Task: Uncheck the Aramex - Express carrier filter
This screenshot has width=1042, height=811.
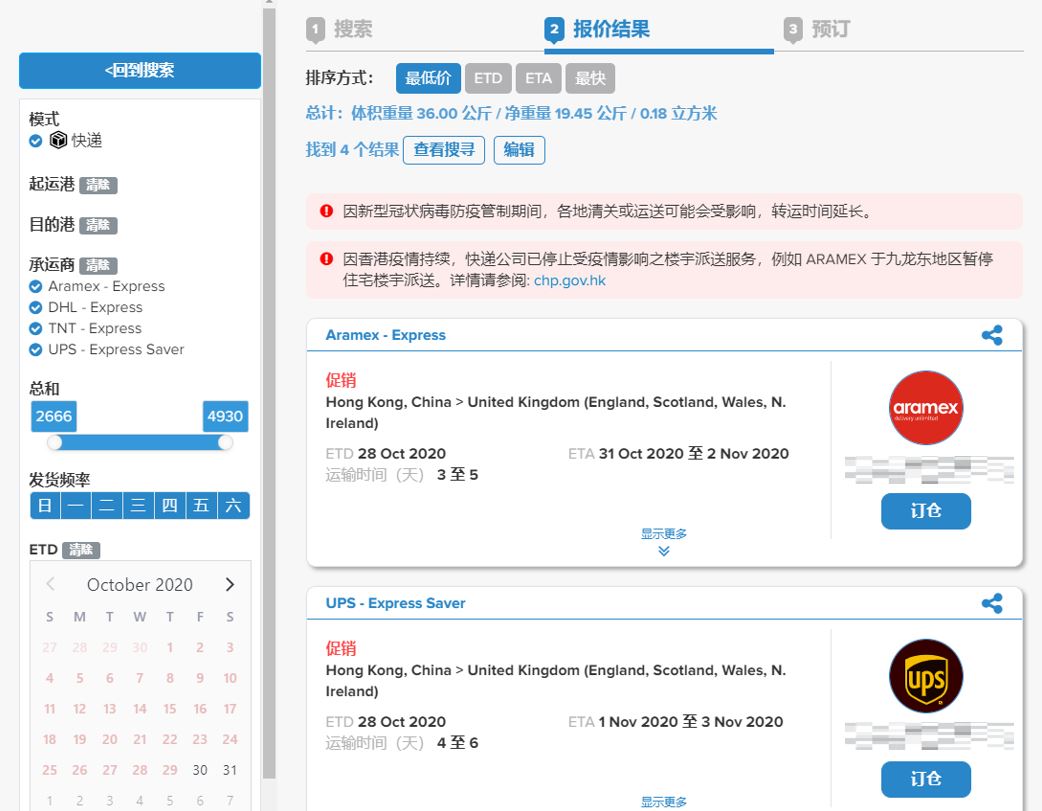Action: tap(36, 287)
